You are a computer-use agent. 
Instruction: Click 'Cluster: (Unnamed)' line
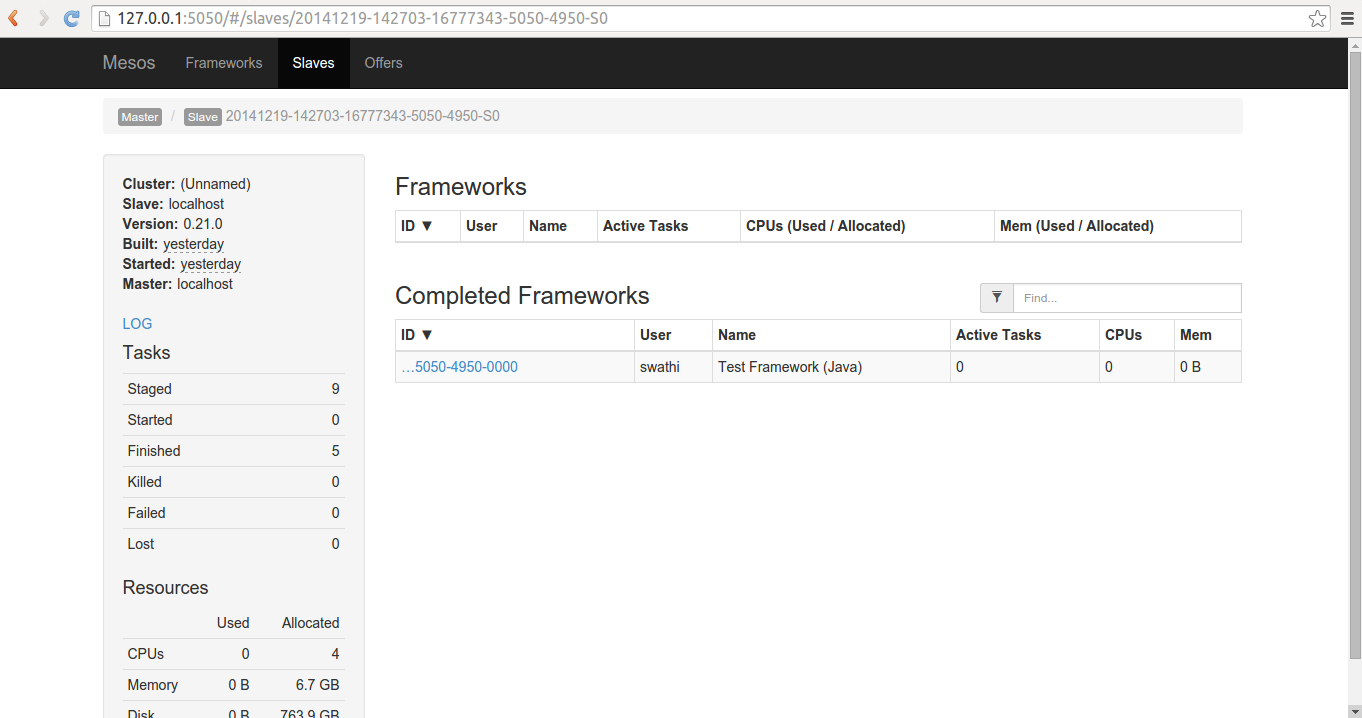click(187, 184)
